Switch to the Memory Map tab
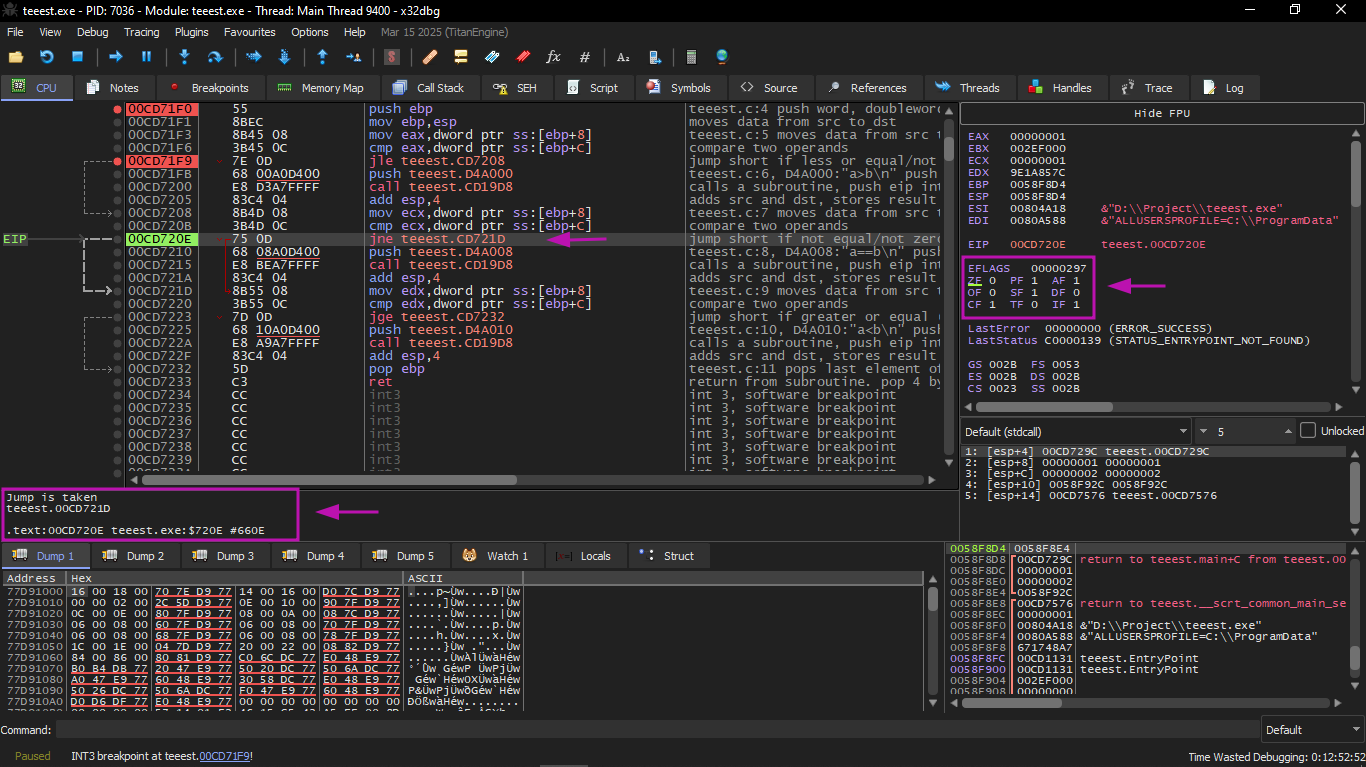 click(x=321, y=88)
